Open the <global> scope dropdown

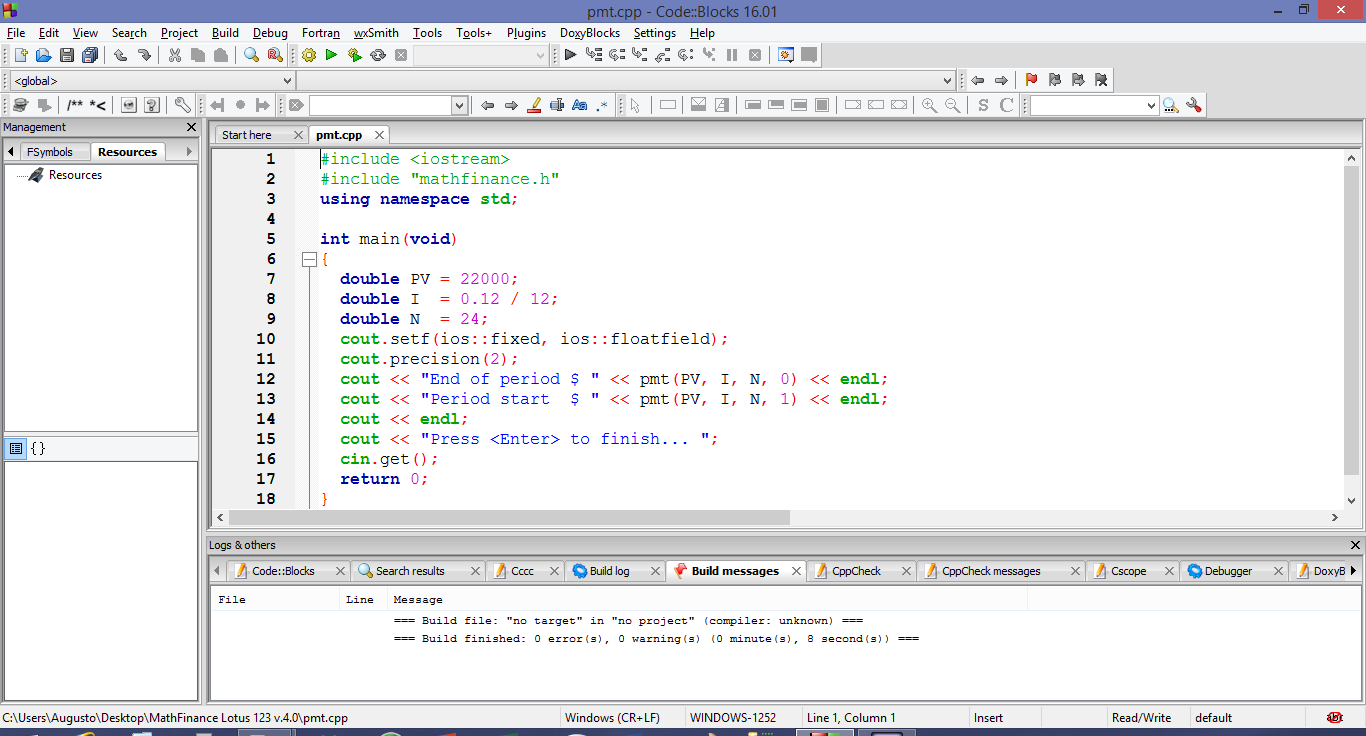[152, 80]
